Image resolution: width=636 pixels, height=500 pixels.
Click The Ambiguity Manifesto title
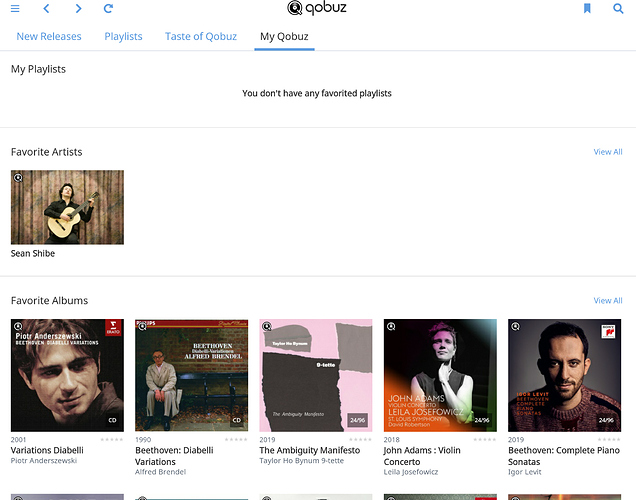tap(309, 451)
